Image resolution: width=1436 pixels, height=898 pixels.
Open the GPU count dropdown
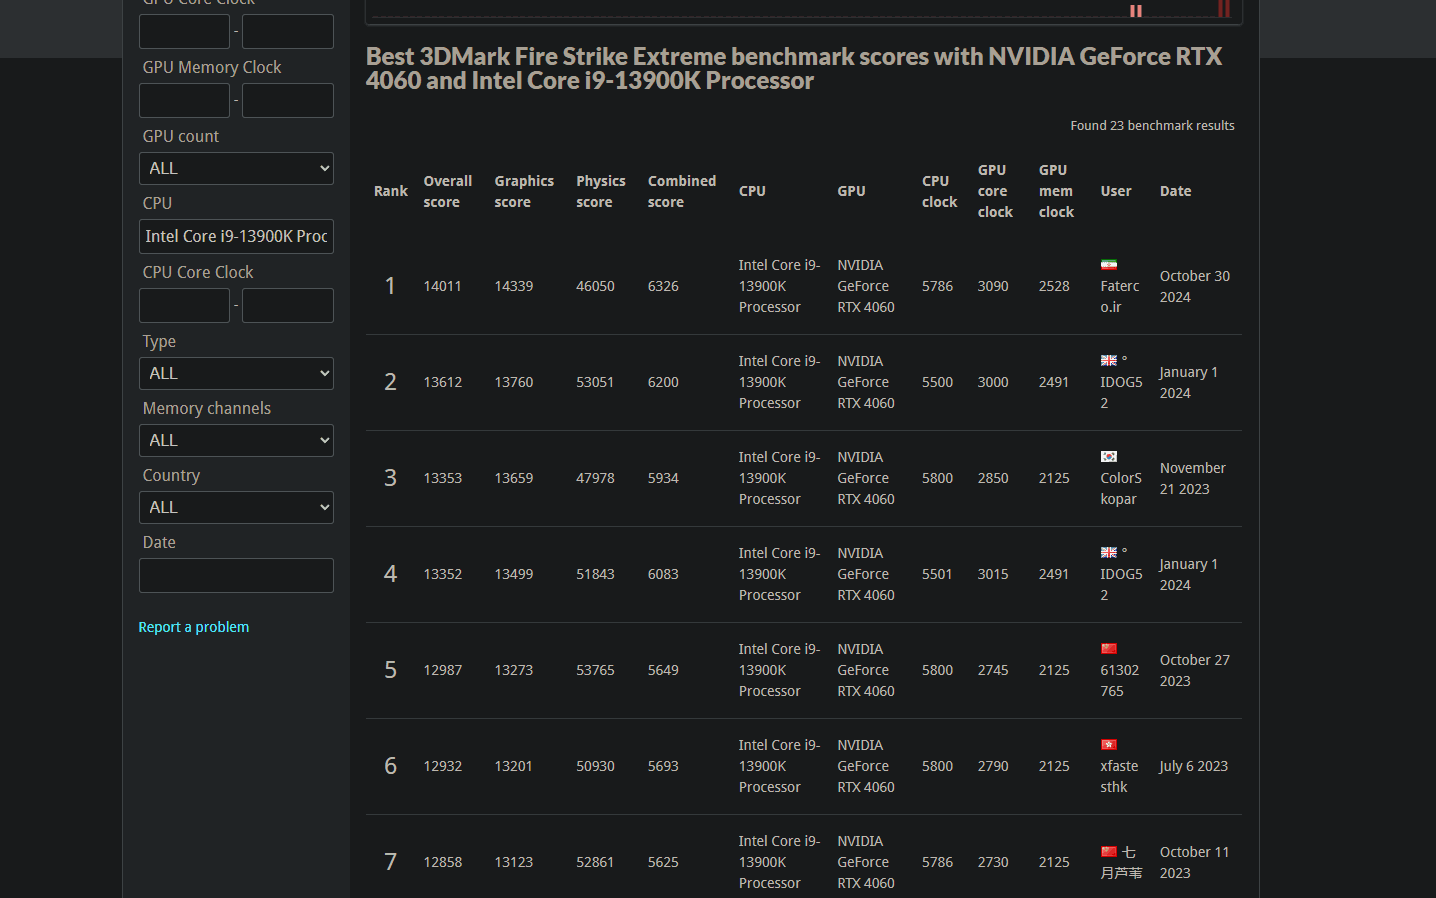pyautogui.click(x=236, y=169)
